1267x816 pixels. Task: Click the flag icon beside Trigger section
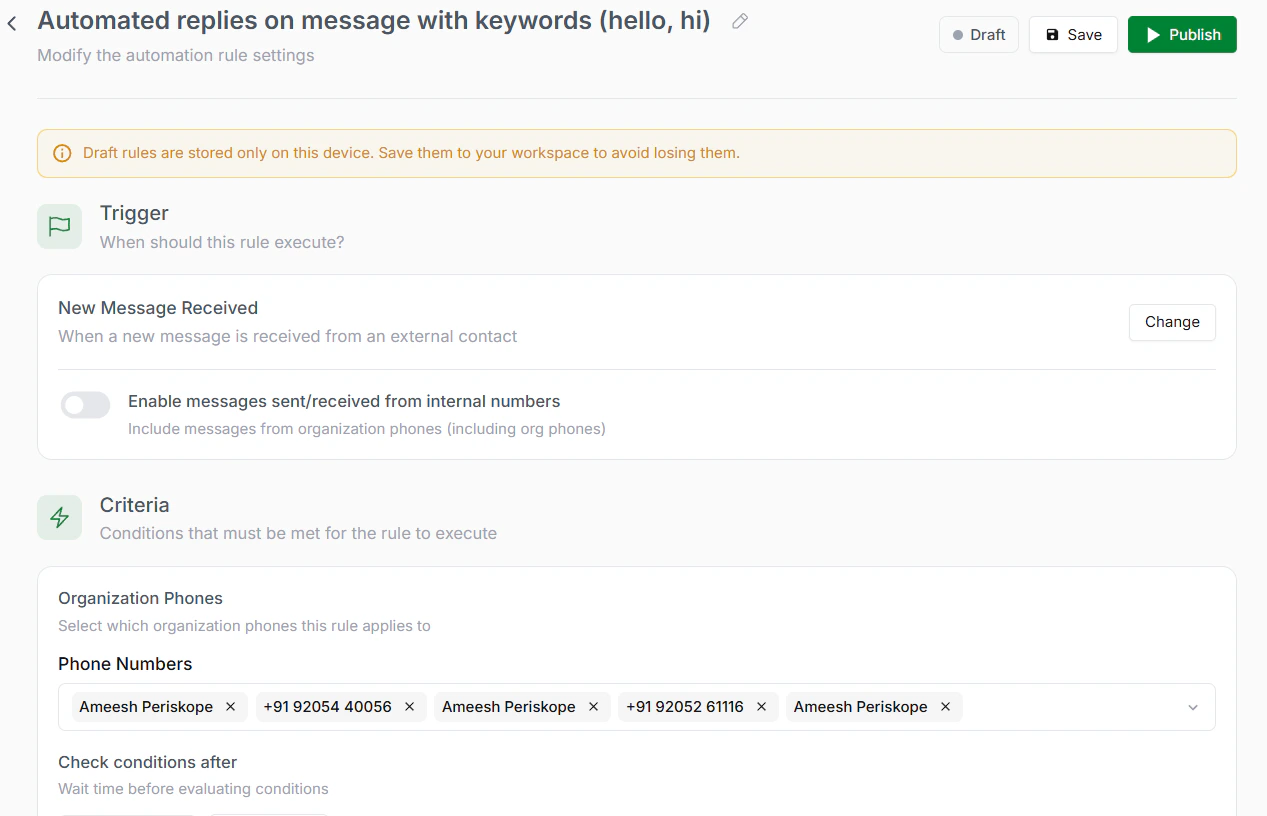click(x=59, y=226)
